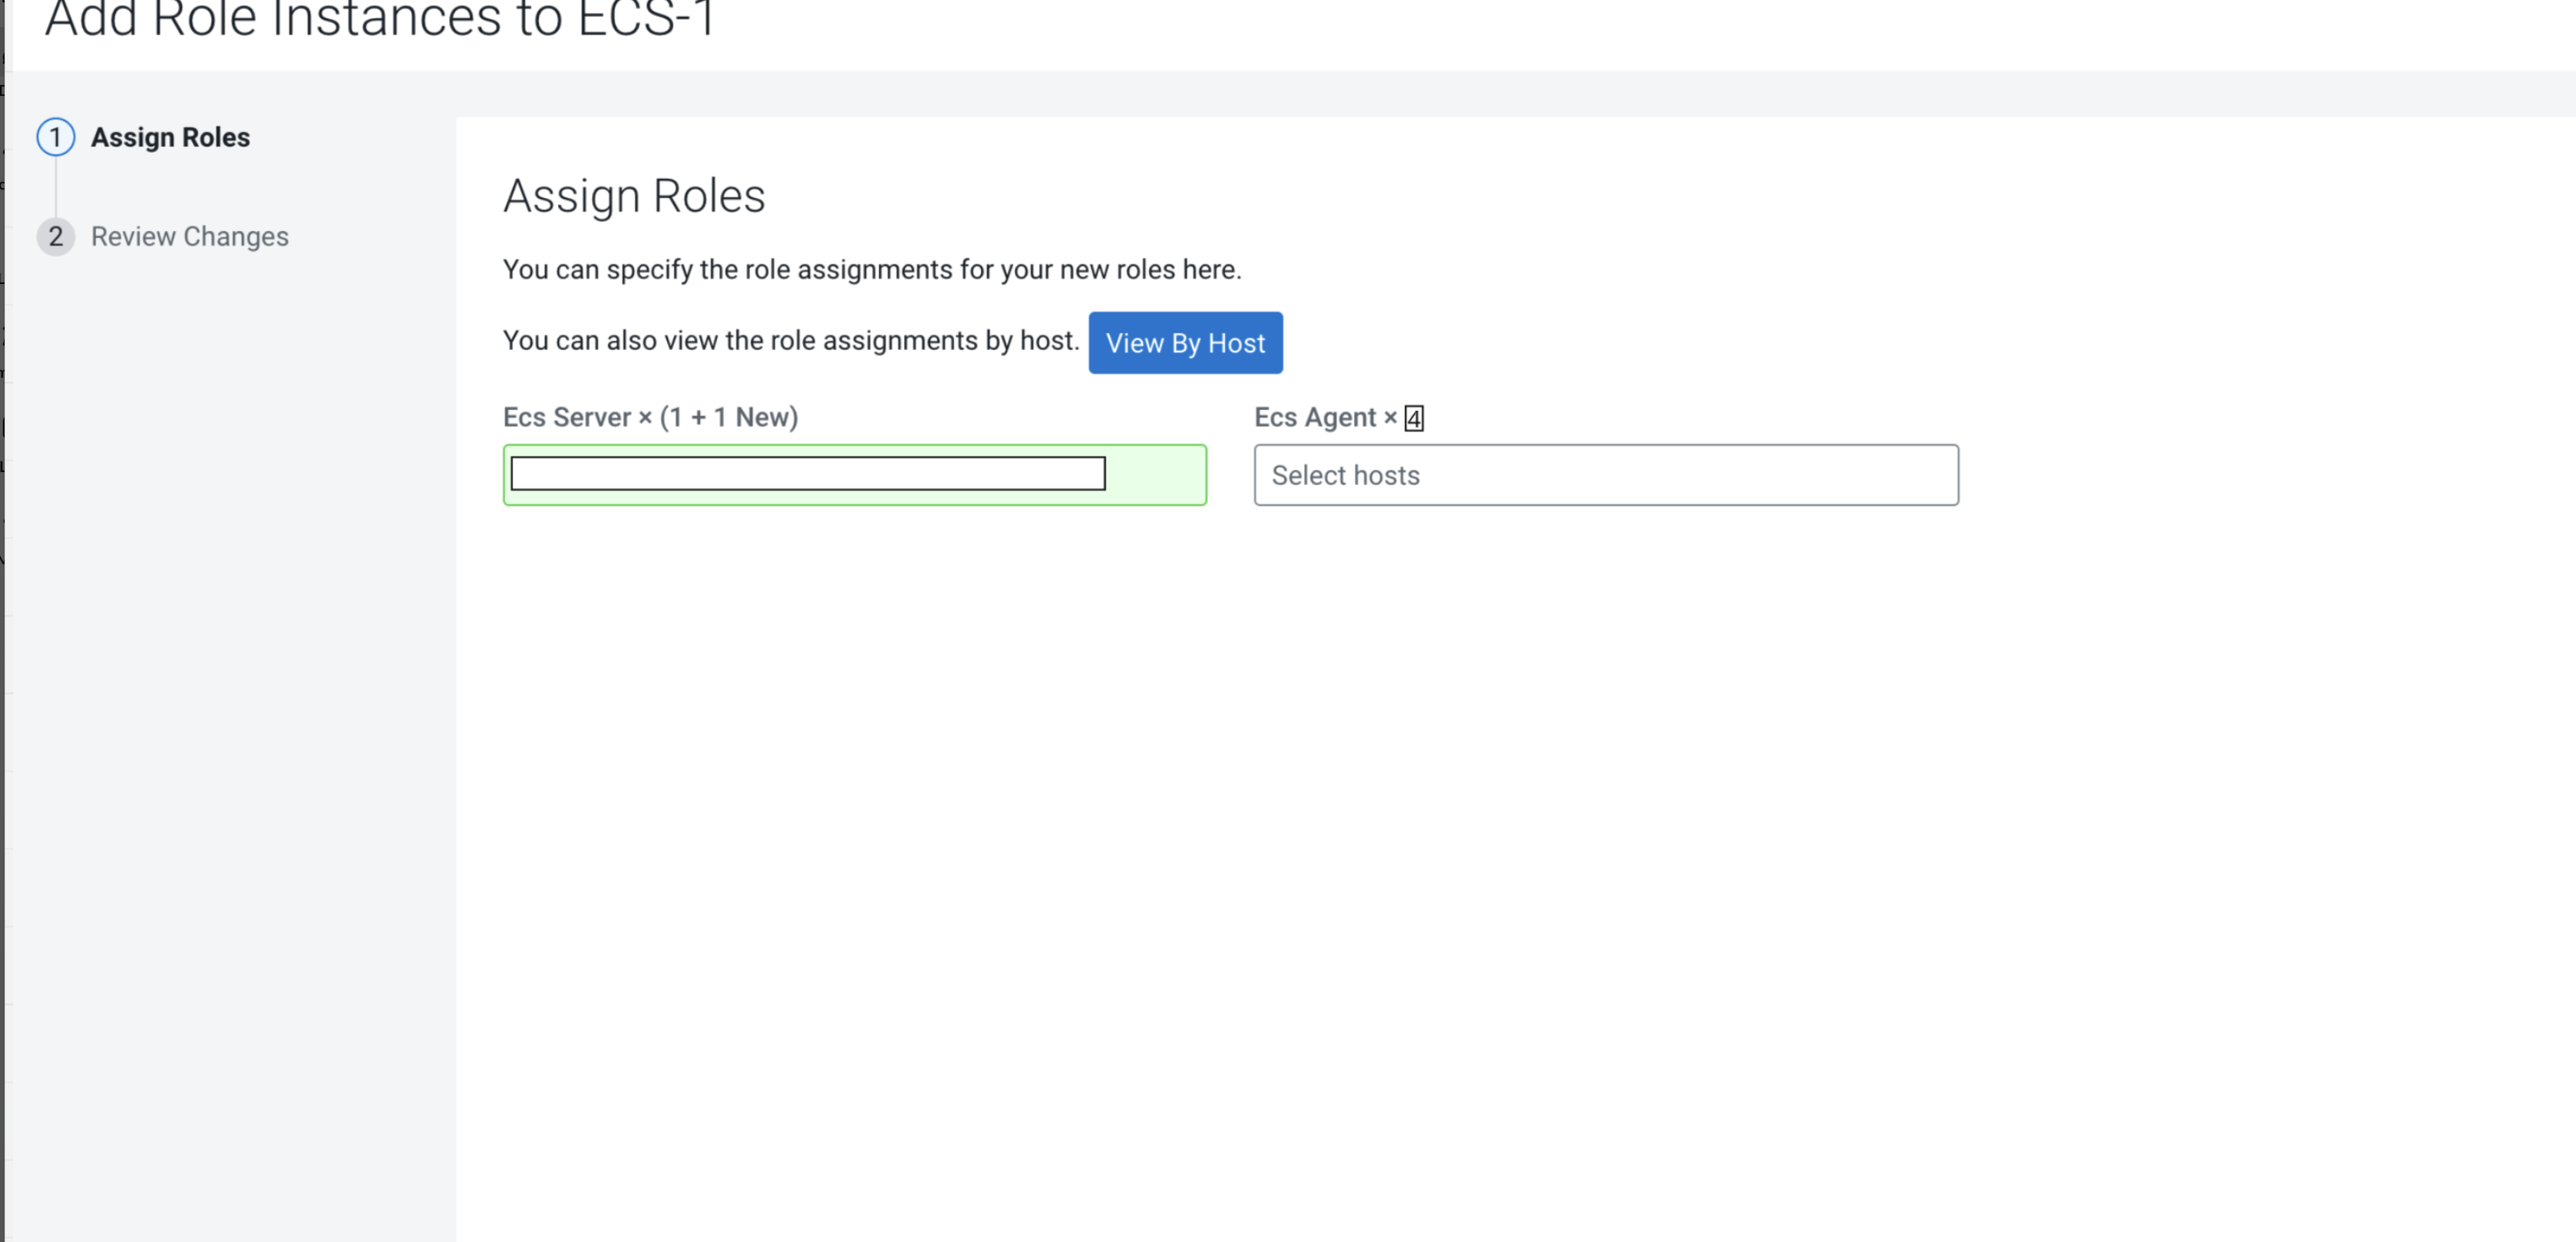This screenshot has width=2576, height=1242.
Task: Click the role assignments description text
Action: point(871,270)
